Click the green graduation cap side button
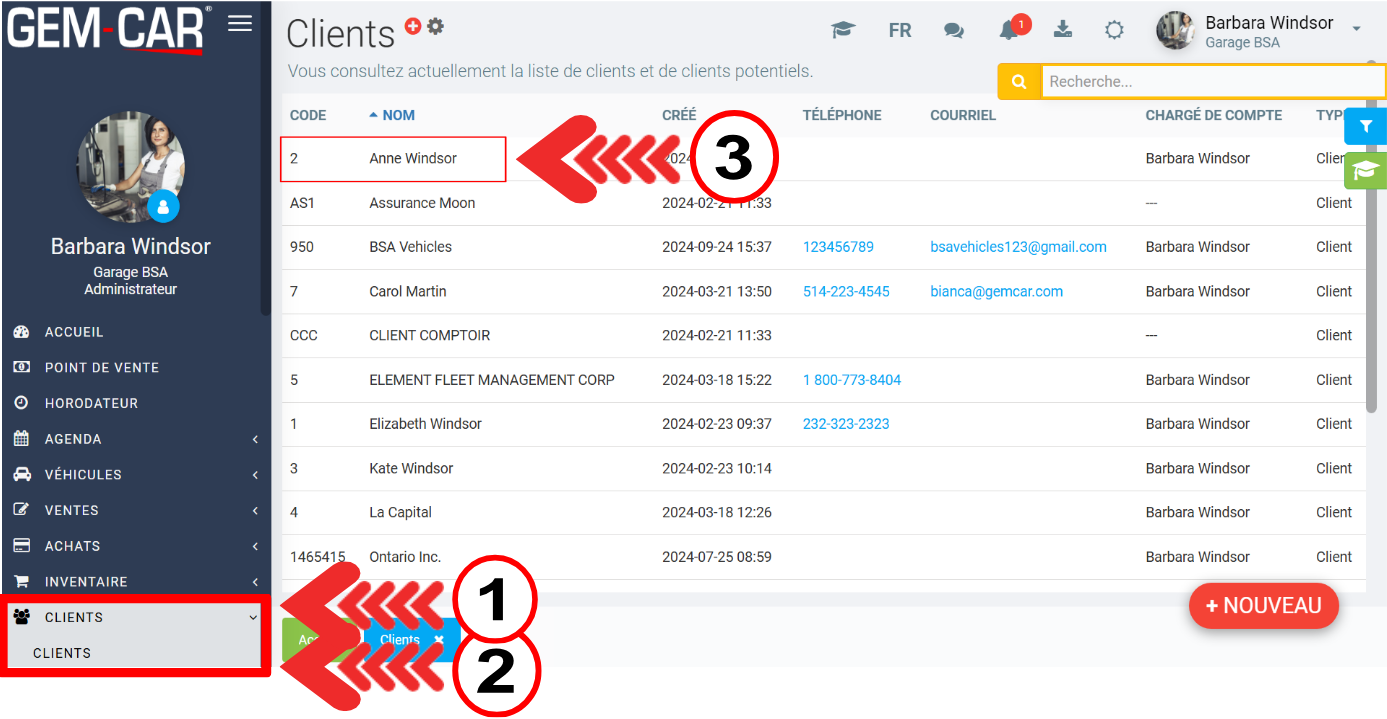The width and height of the screenshot is (1387, 719). coord(1365,171)
